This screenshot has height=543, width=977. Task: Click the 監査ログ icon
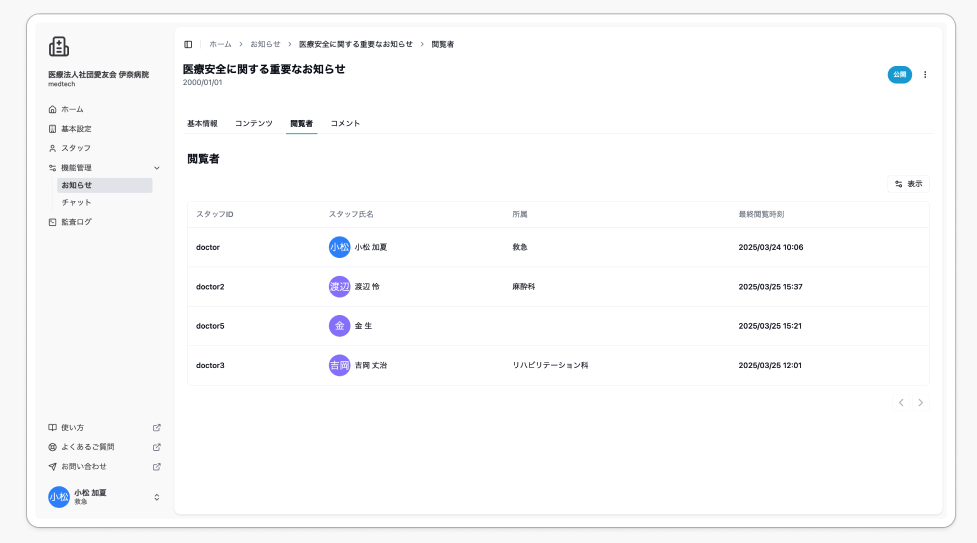[x=52, y=222]
